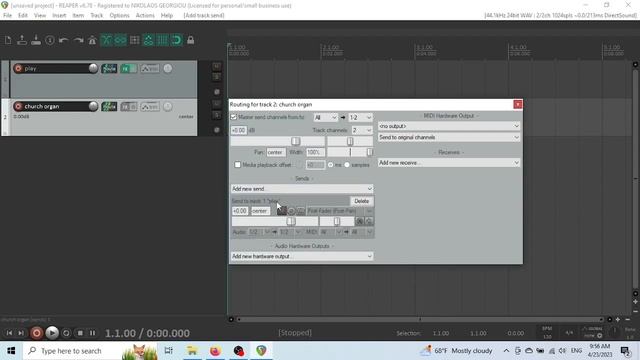The width and height of the screenshot is (640, 360).
Task: Toggle the lock toolbar icon
Action: 191,40
